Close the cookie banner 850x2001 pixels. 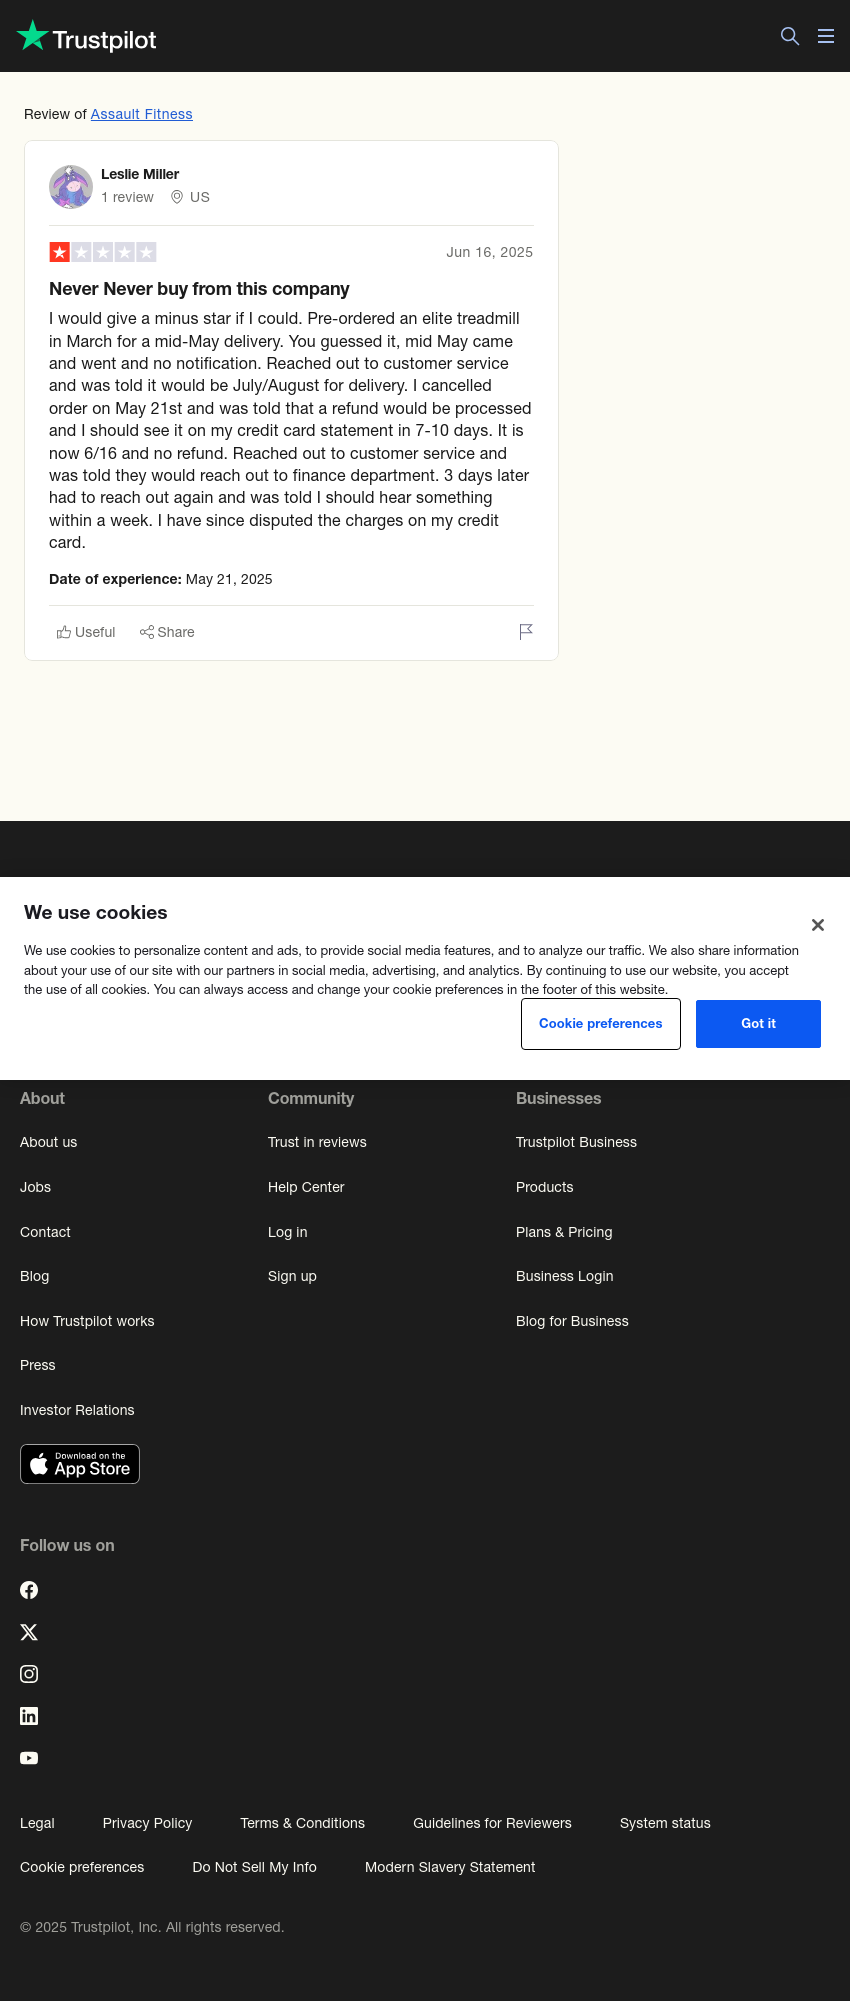(818, 925)
